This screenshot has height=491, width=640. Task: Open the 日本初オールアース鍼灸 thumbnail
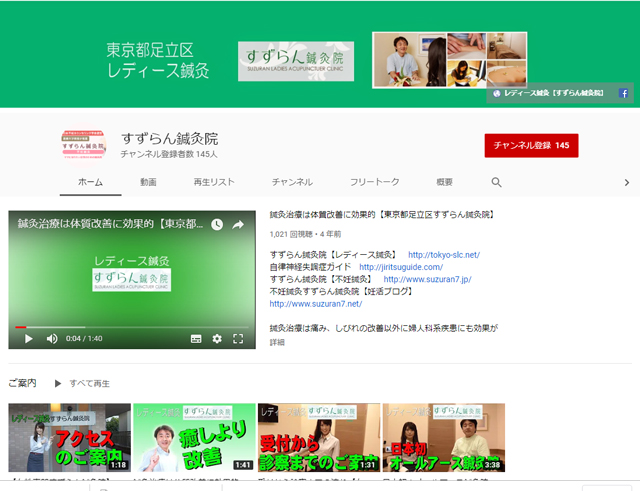(444, 438)
